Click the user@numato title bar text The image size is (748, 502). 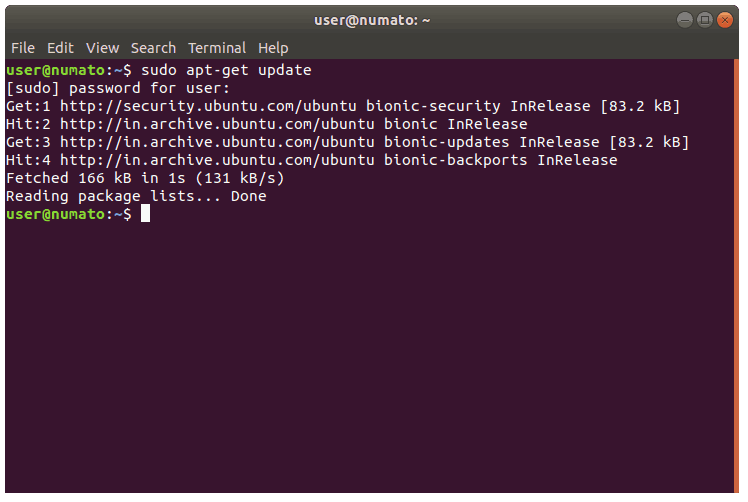[x=372, y=19]
